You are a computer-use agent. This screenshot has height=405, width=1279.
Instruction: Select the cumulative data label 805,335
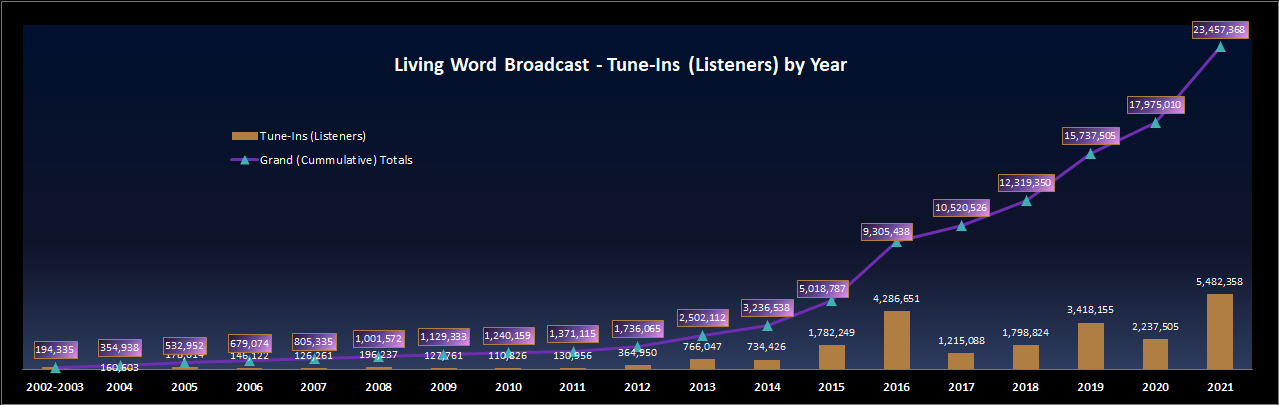314,341
